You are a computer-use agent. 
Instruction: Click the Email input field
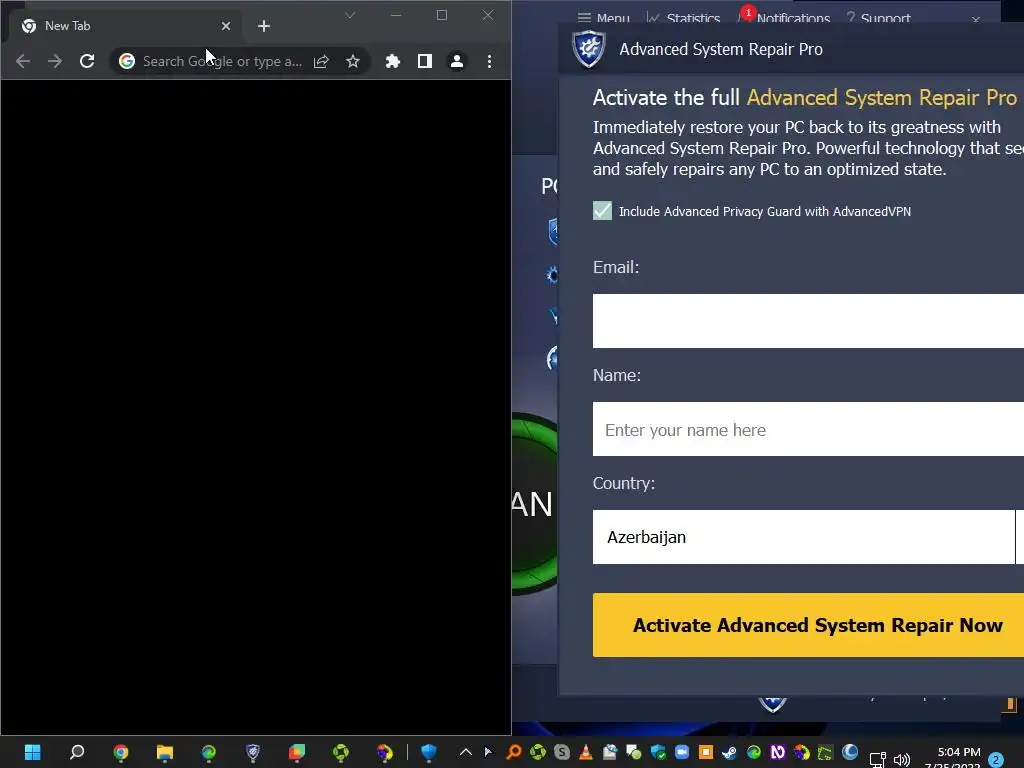tap(808, 321)
